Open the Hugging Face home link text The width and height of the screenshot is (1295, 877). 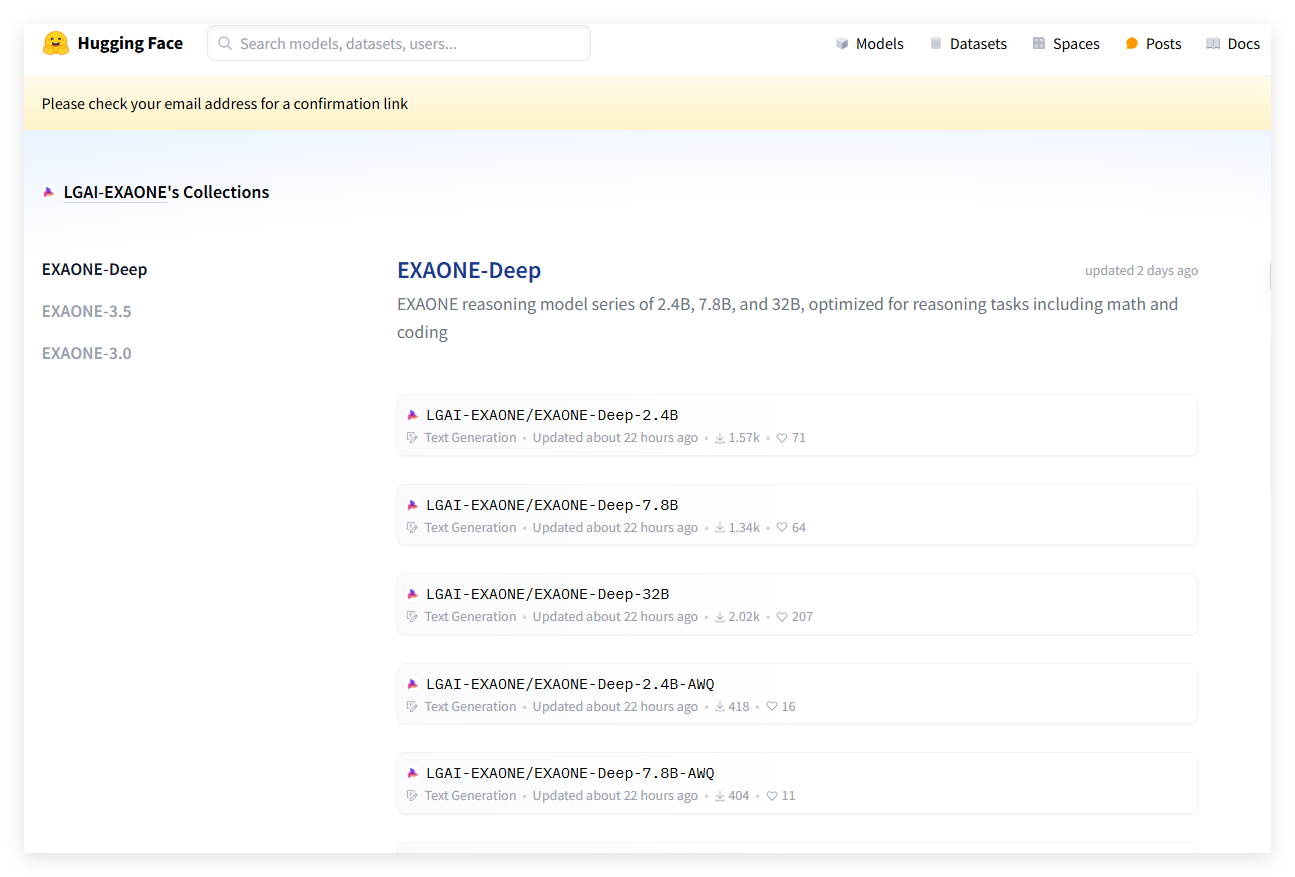130,43
